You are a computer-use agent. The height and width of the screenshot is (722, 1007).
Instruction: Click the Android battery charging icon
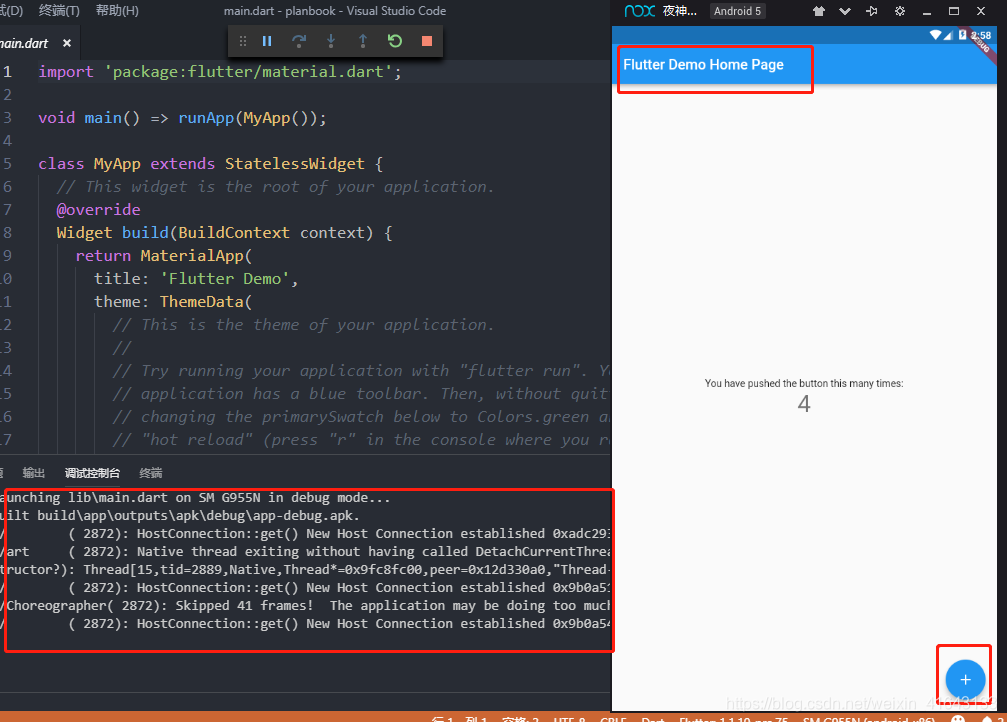962,35
